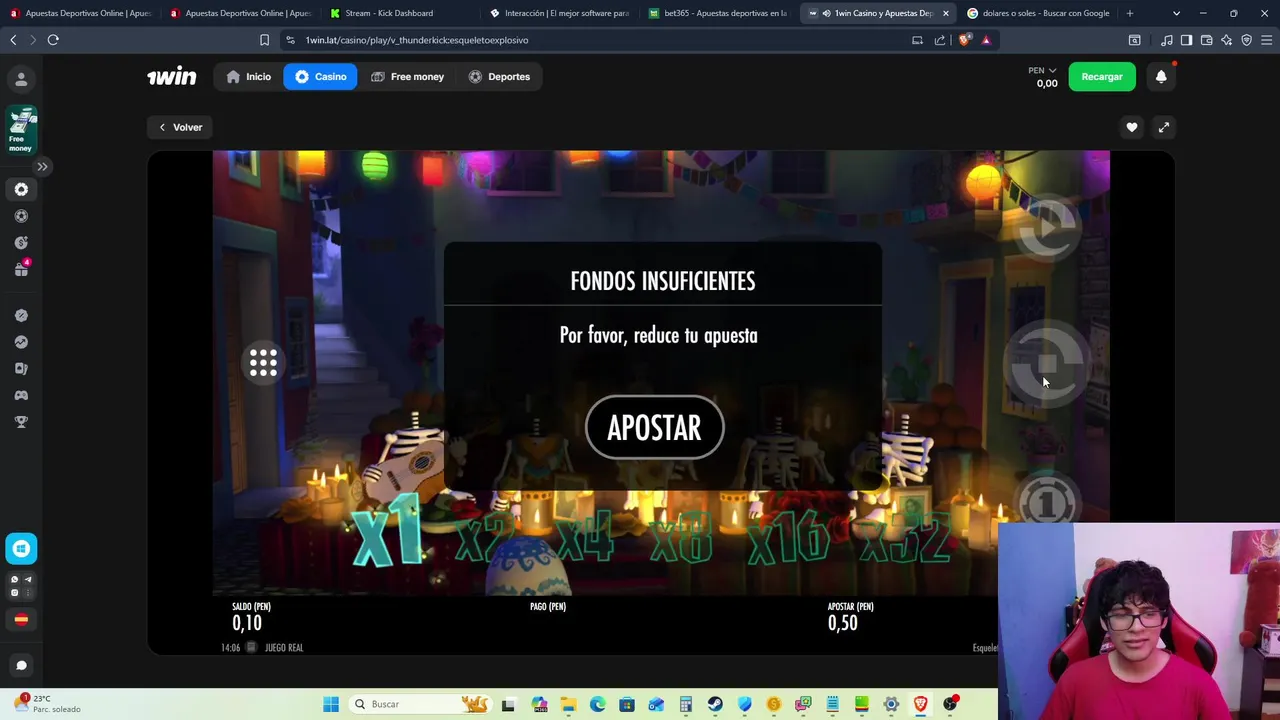
Task: Expand the left sidebar with double chevron
Action: point(42,167)
